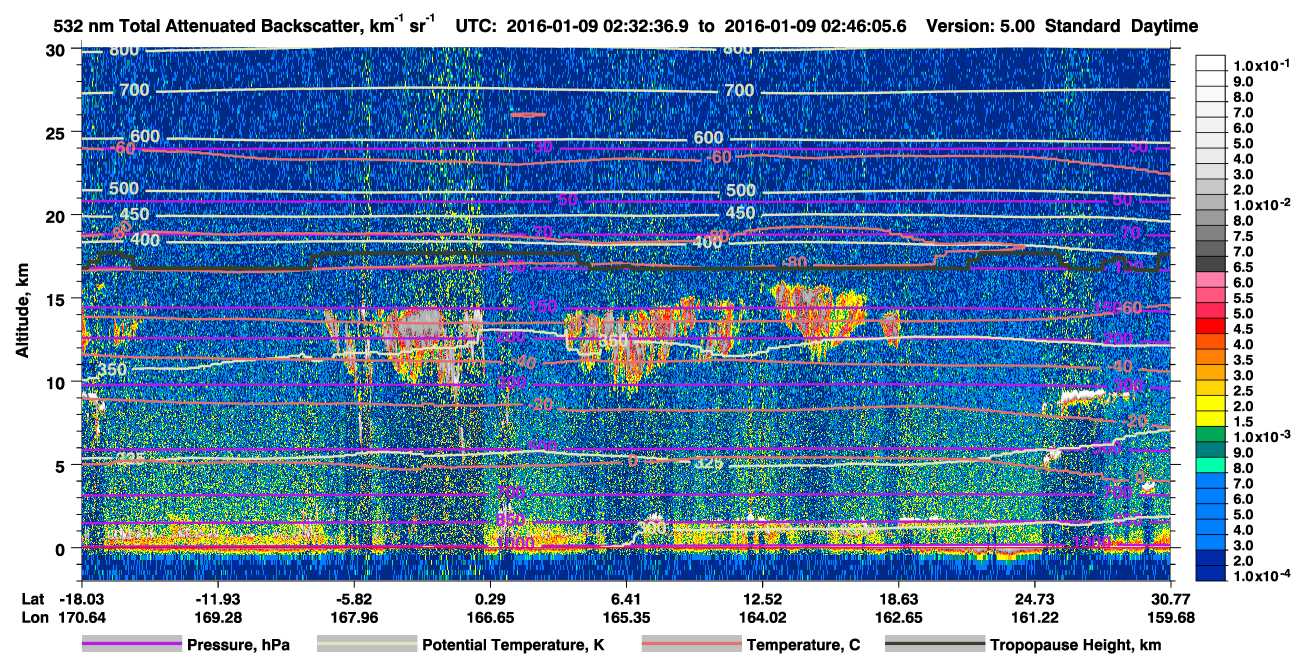Click the colorbar label '1.0x10-1'

click(1260, 65)
